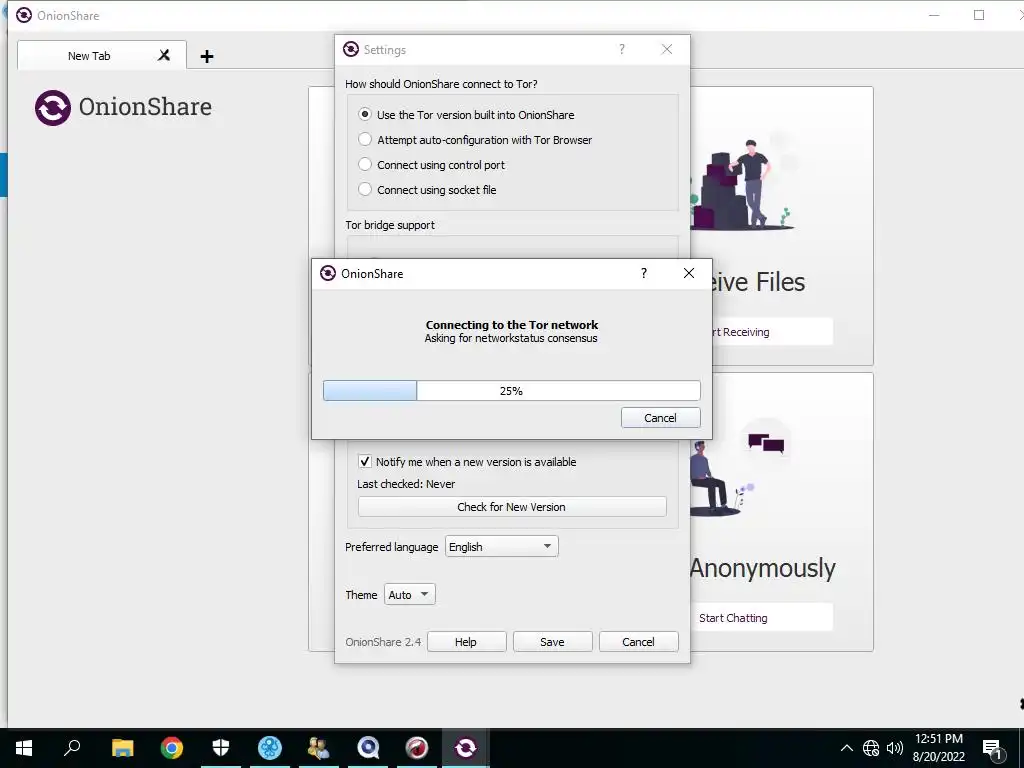Open File Explorer from taskbar
The width and height of the screenshot is (1024, 768).
[x=122, y=748]
